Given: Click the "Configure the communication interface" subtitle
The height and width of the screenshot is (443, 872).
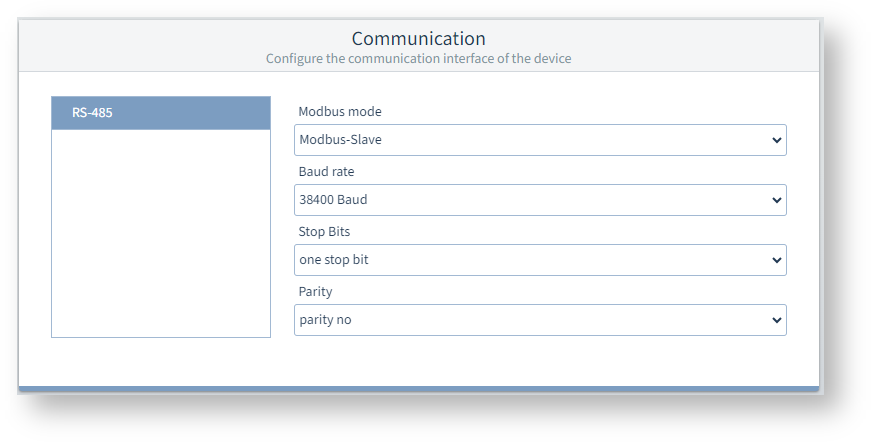Looking at the screenshot, I should 418,59.
